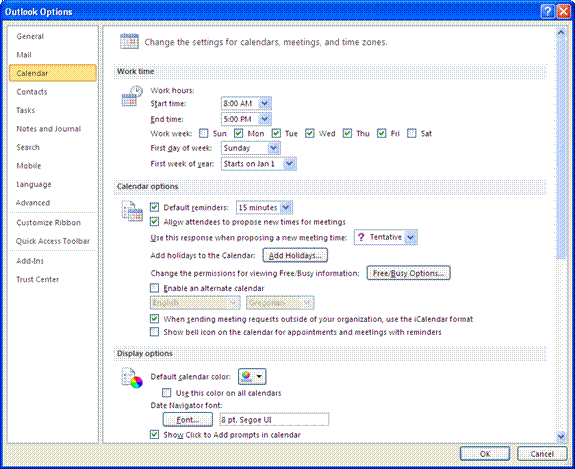Image resolution: width=575 pixels, height=469 pixels.
Task: Open the First day of week dropdown
Action: (251, 148)
